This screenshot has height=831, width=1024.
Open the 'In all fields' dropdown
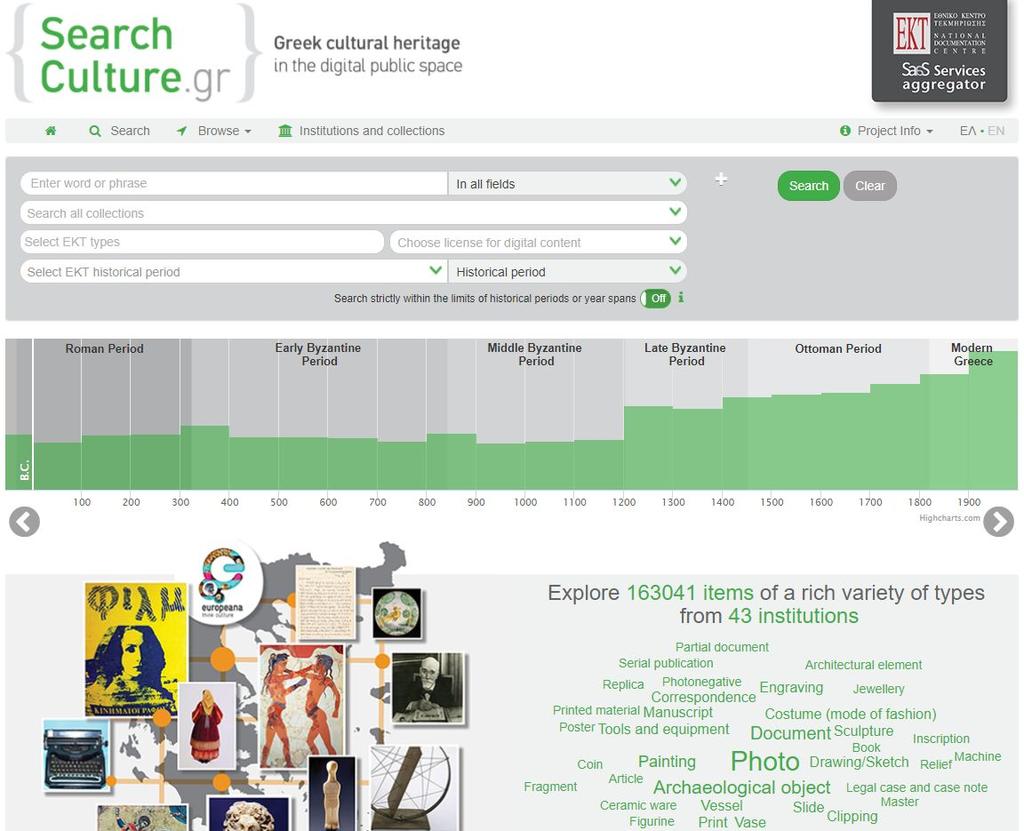coord(568,184)
